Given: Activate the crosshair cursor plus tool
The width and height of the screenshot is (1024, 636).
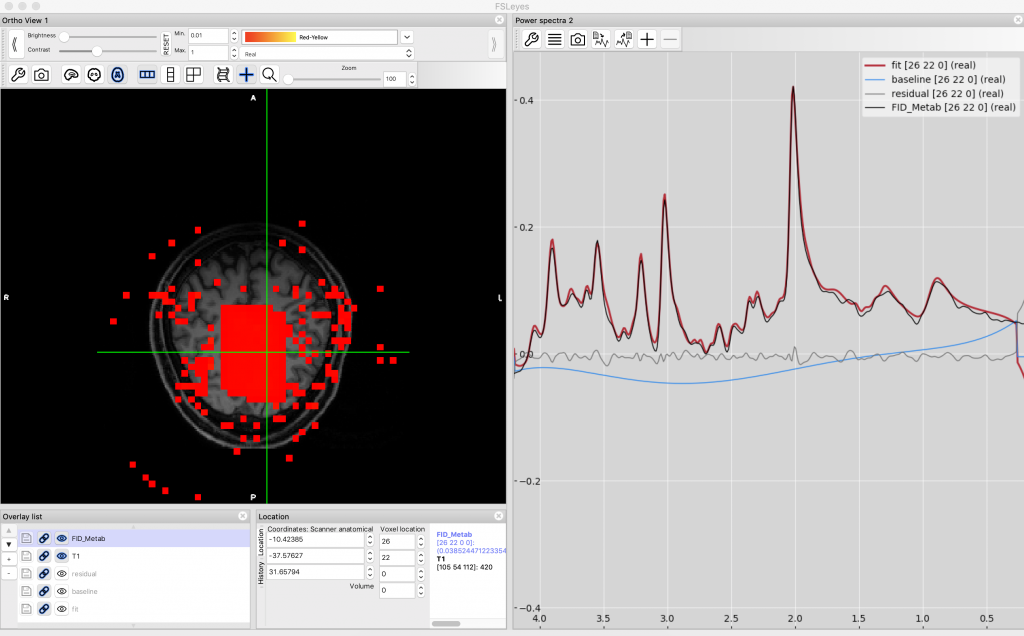Looking at the screenshot, I should [246, 74].
